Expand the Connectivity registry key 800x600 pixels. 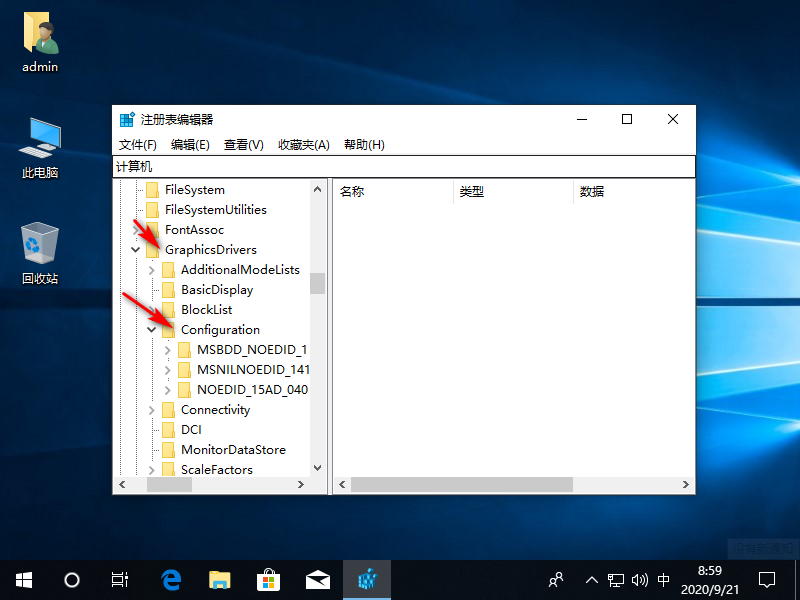click(x=151, y=409)
